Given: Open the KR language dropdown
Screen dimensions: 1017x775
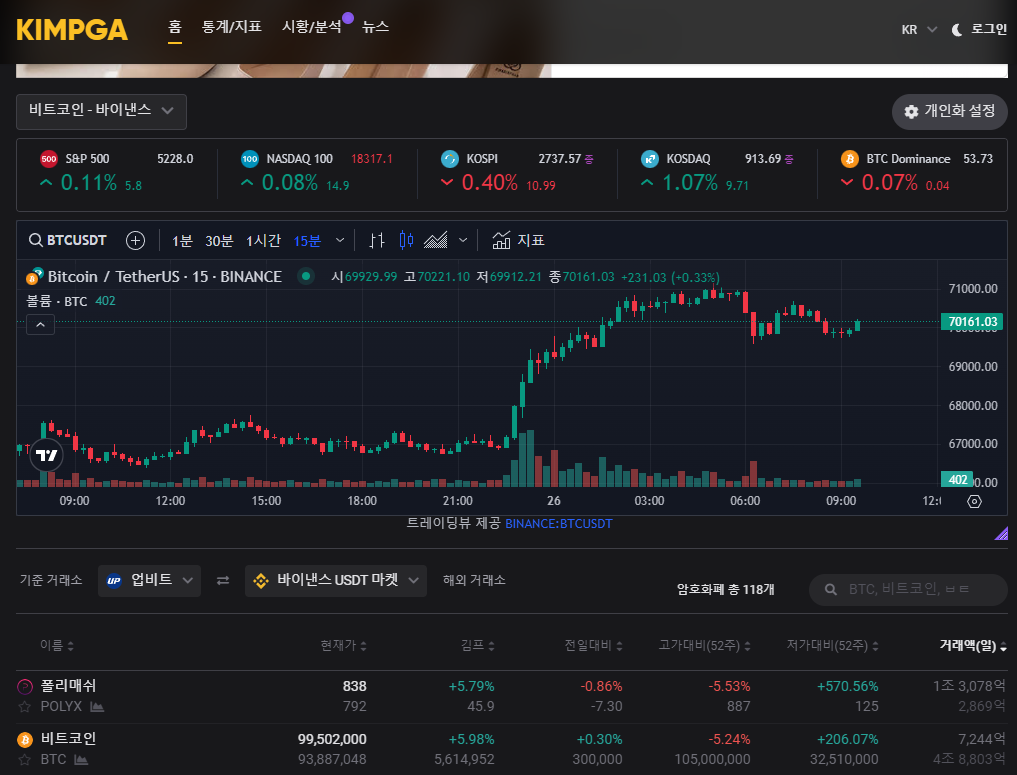Looking at the screenshot, I should [x=919, y=29].
